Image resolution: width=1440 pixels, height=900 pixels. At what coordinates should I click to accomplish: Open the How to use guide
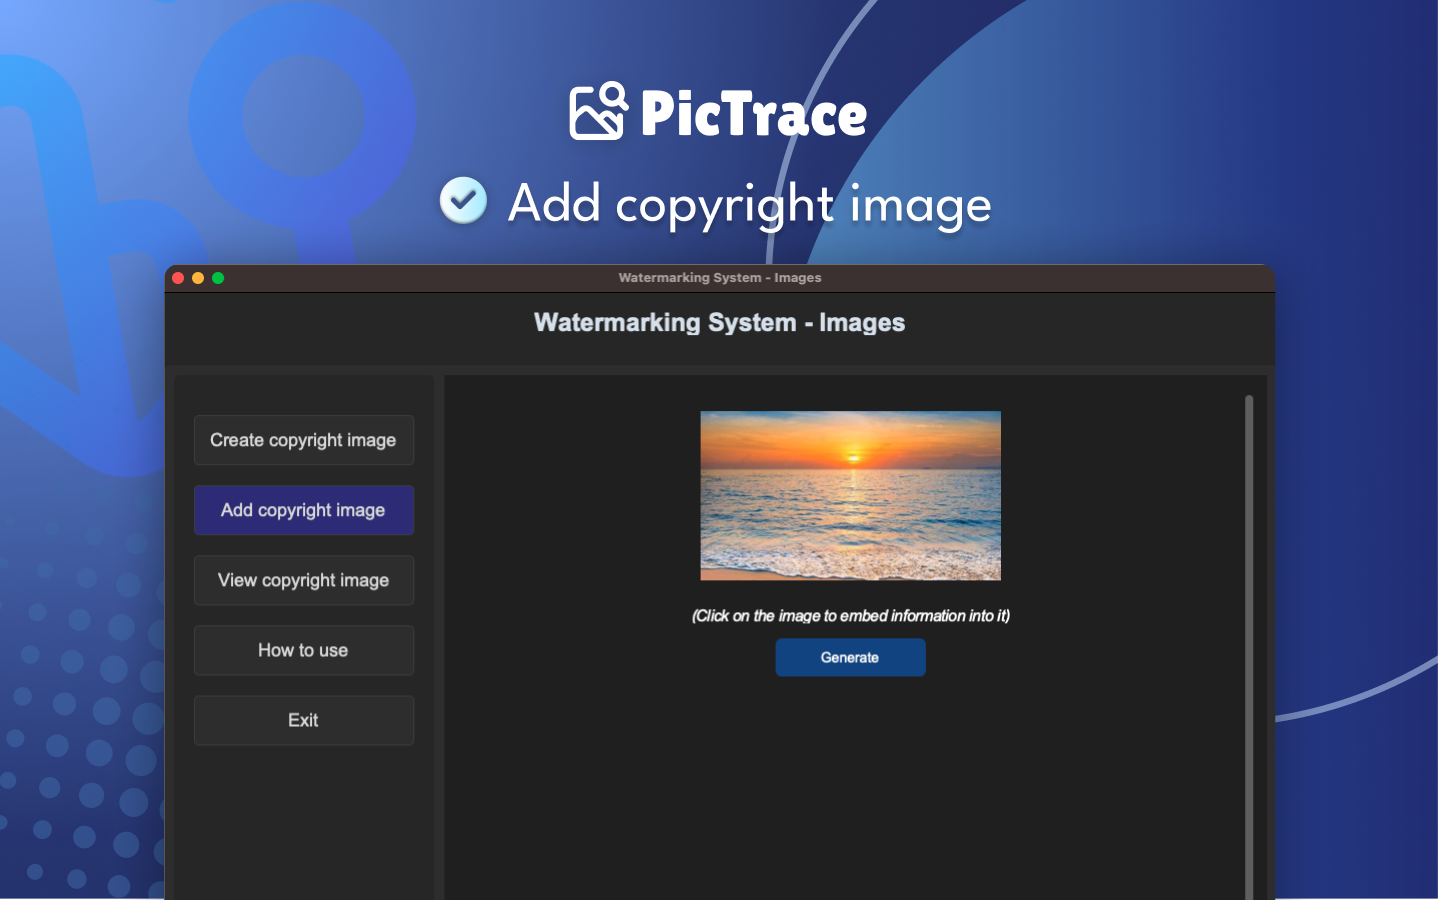click(x=303, y=650)
